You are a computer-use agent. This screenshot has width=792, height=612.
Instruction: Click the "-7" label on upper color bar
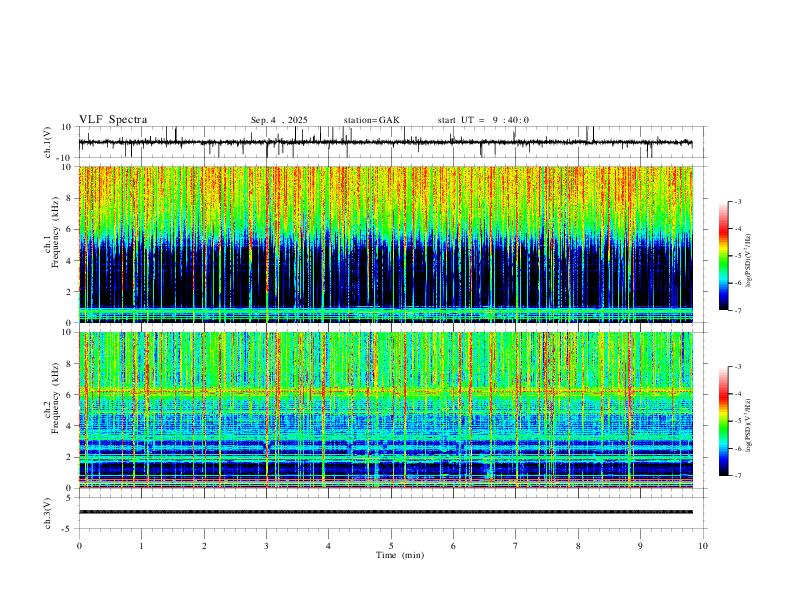(x=737, y=311)
